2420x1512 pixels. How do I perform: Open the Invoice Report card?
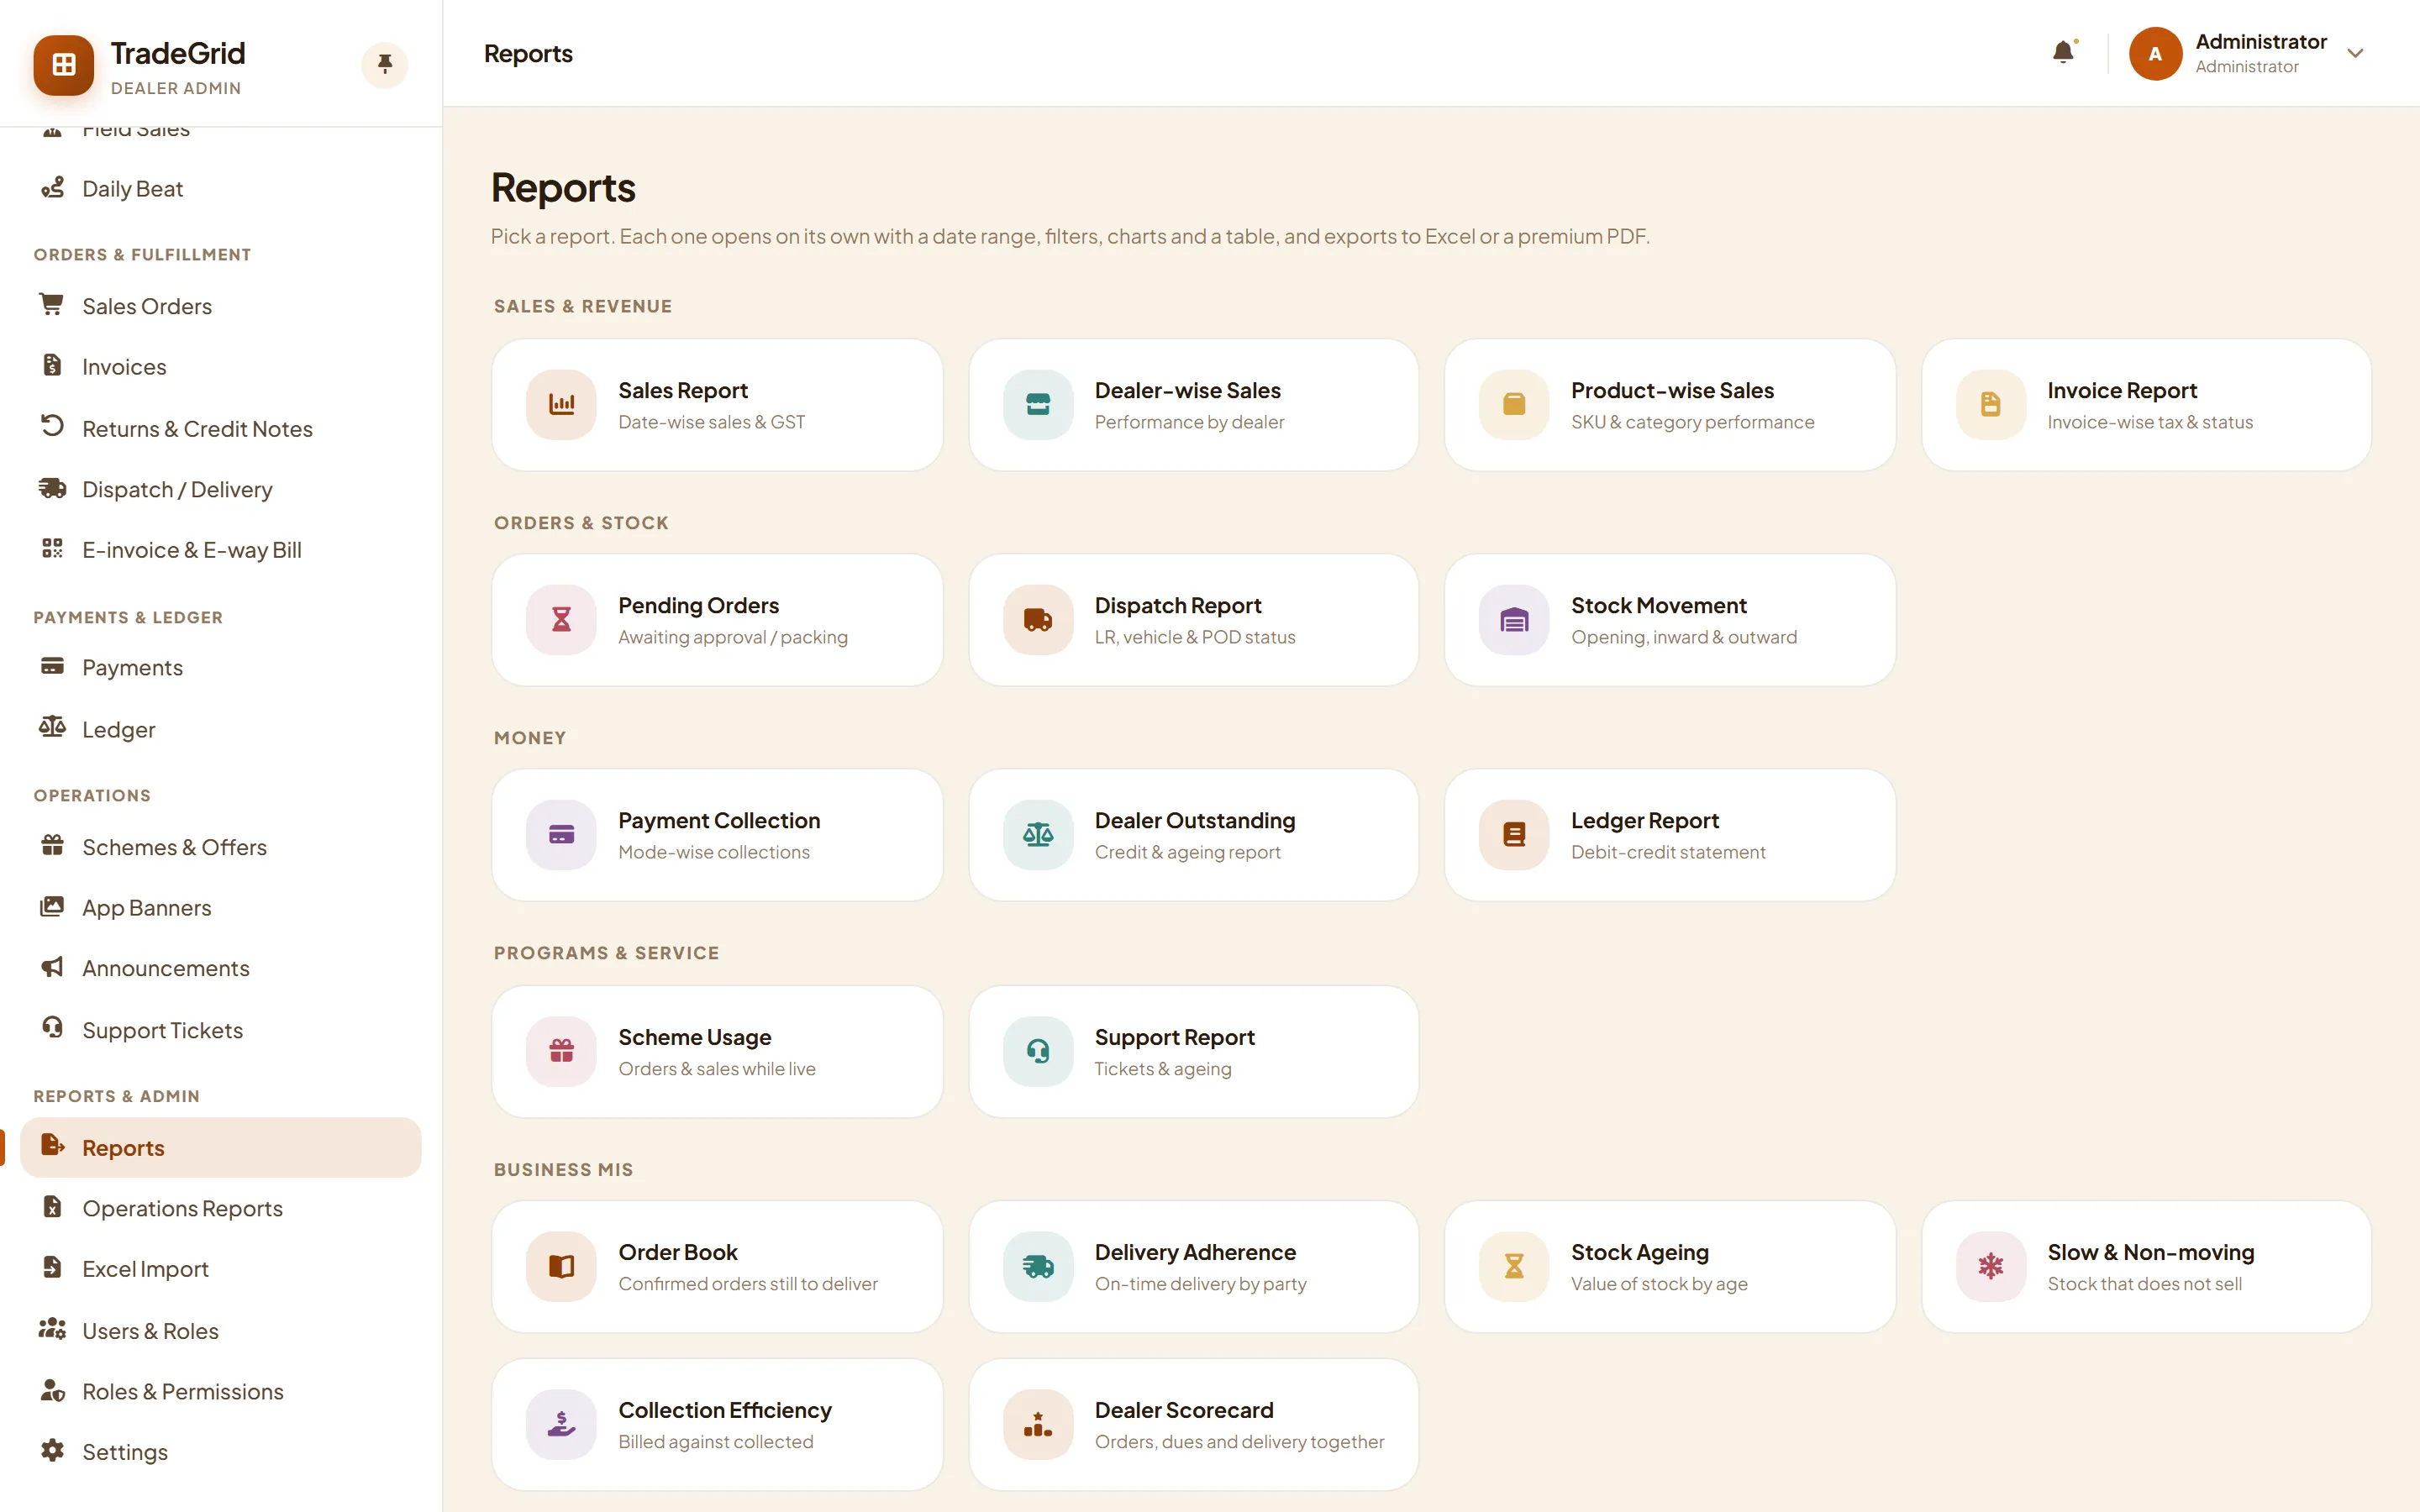tap(2146, 405)
